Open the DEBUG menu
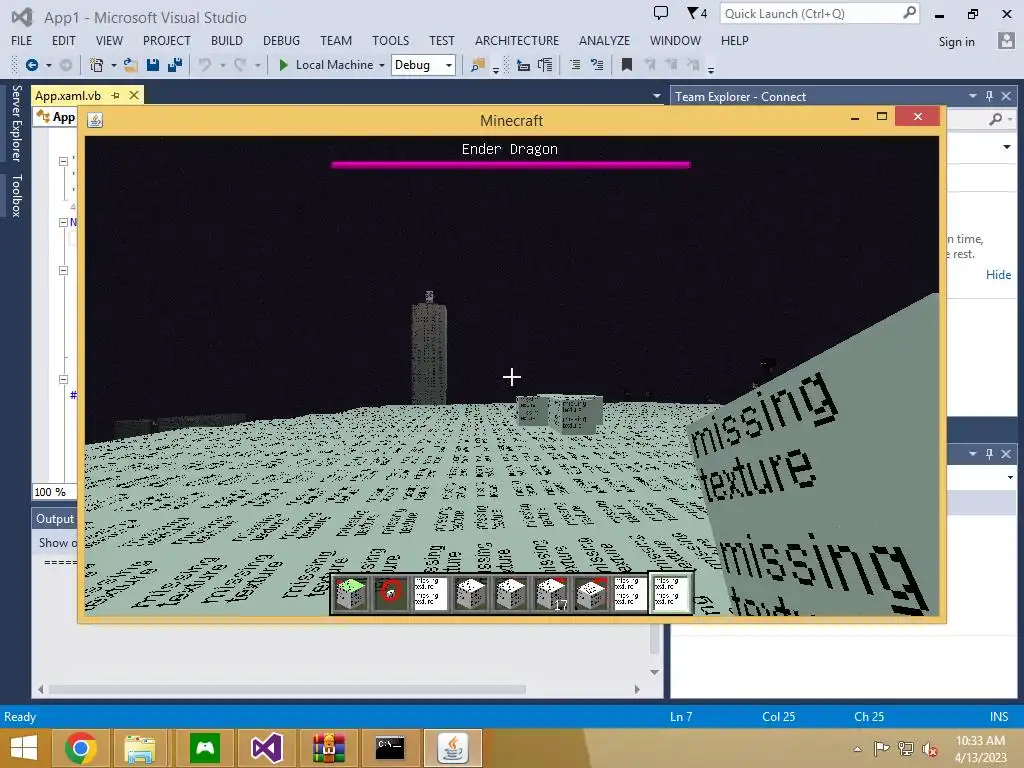1024x768 pixels. point(281,40)
